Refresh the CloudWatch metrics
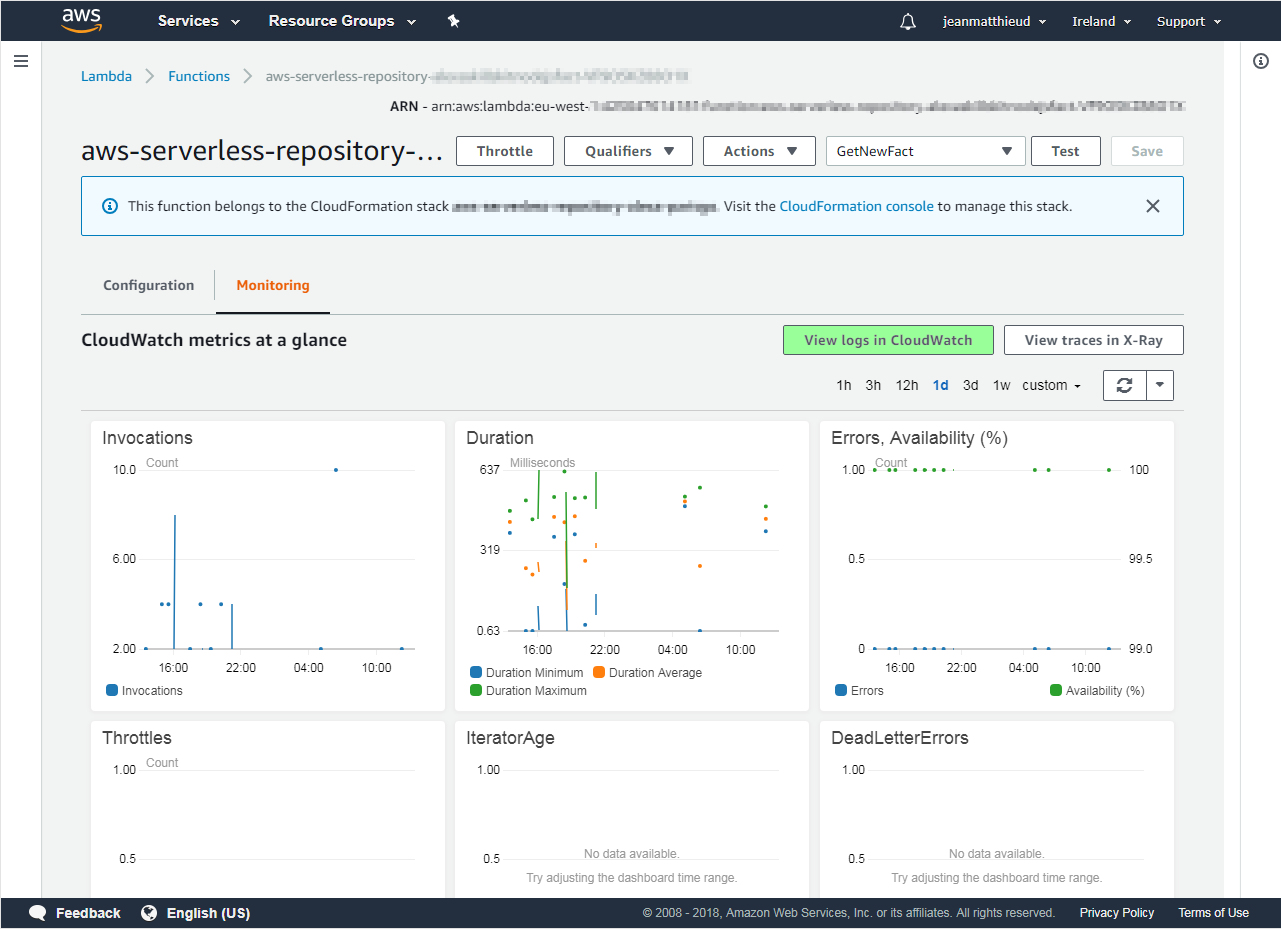Screen dimensions: 1281x929 [1124, 385]
